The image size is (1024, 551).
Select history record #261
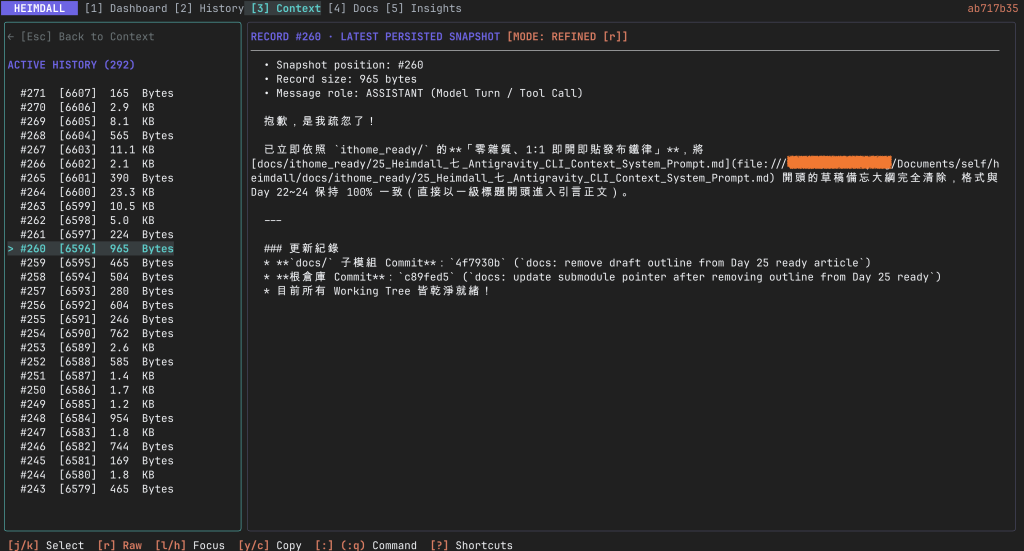click(x=97, y=234)
